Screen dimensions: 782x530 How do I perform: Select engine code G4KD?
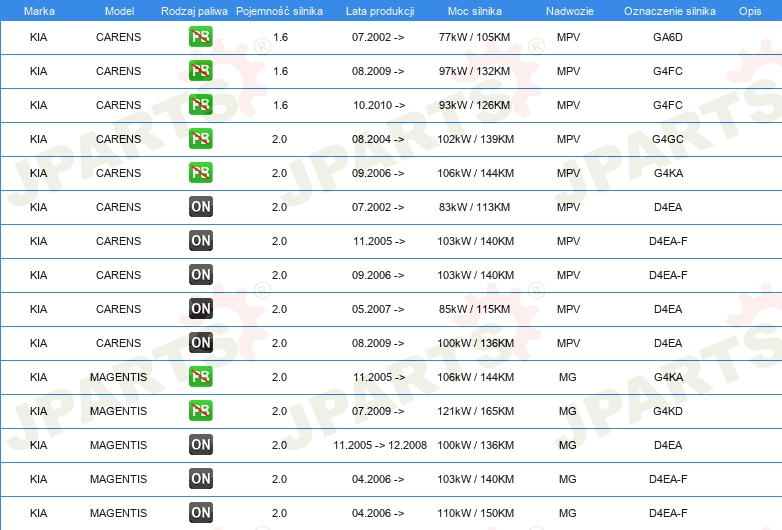668,411
